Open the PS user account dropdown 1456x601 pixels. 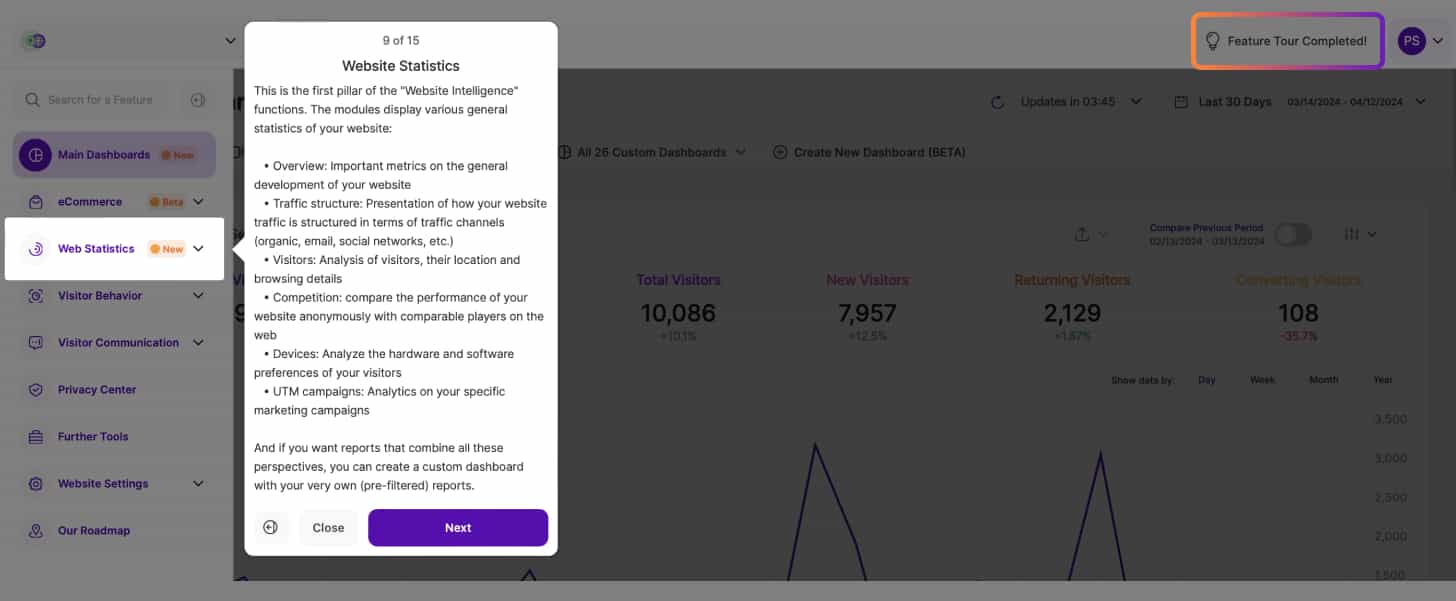pyautogui.click(x=1421, y=41)
